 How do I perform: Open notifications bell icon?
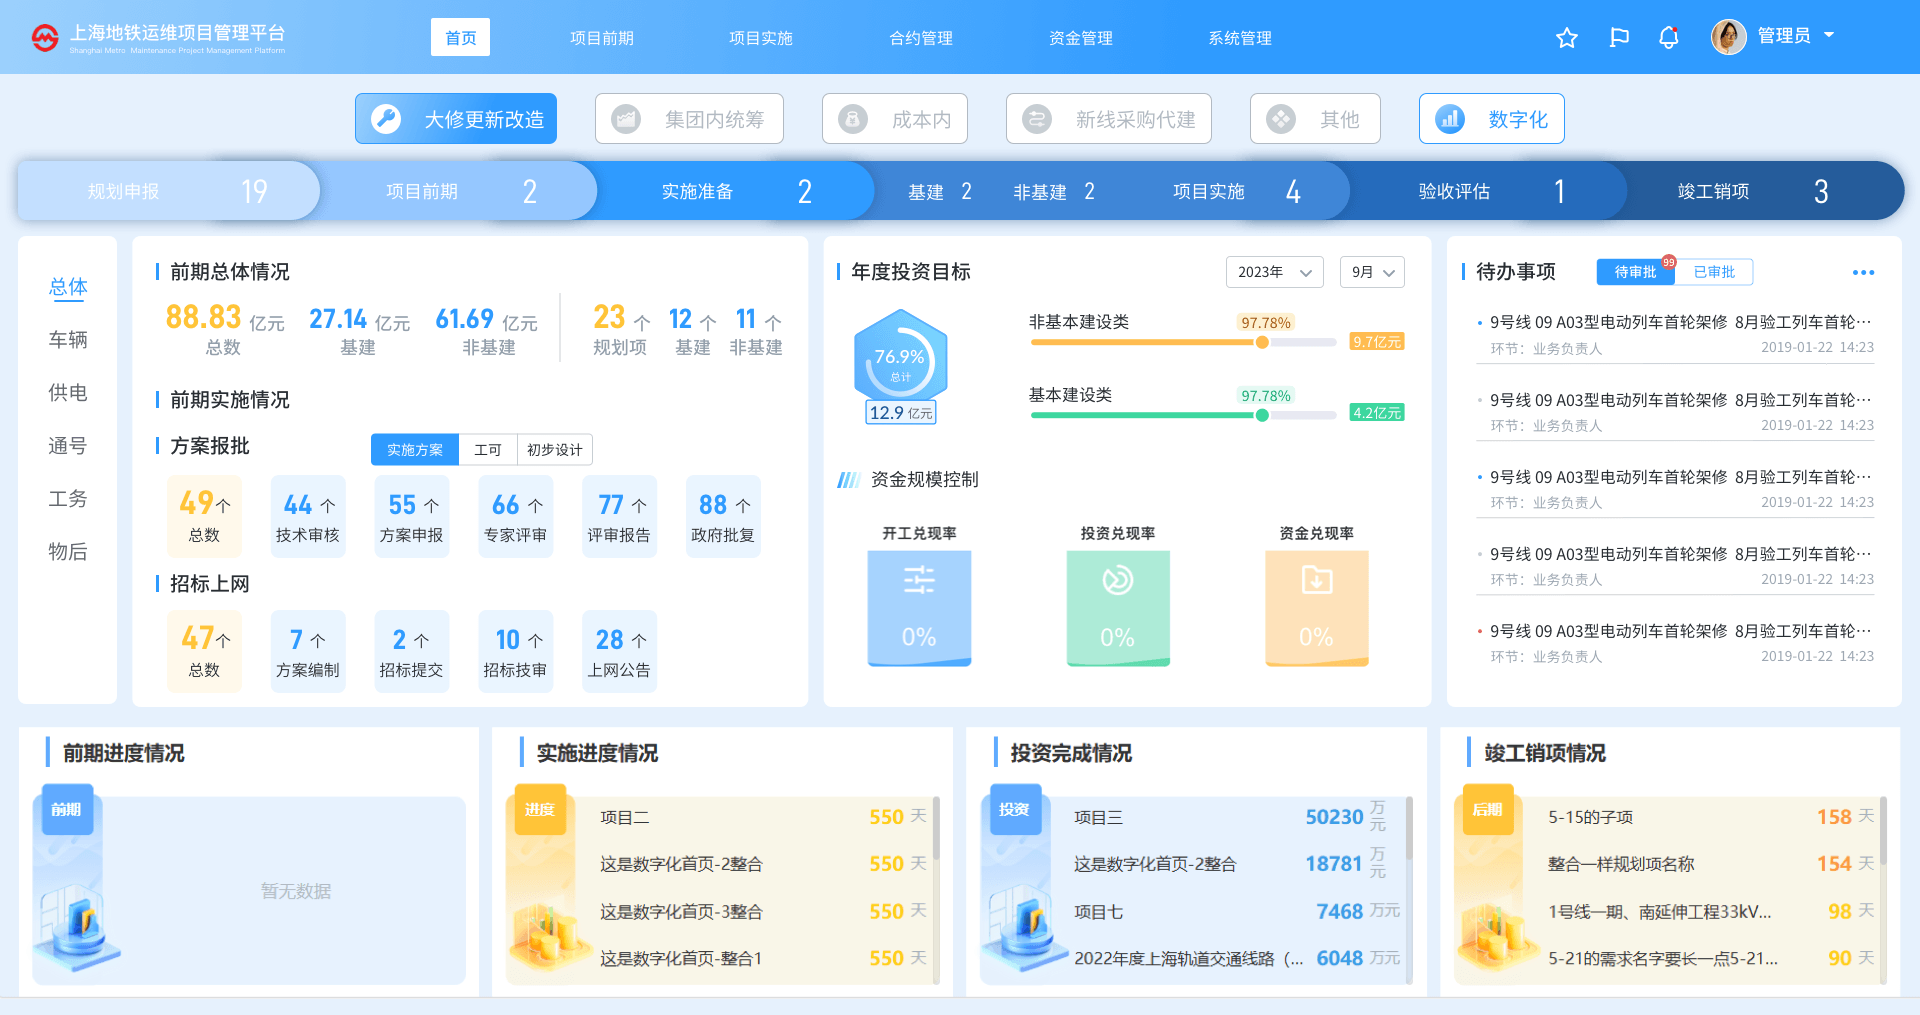coord(1669,38)
